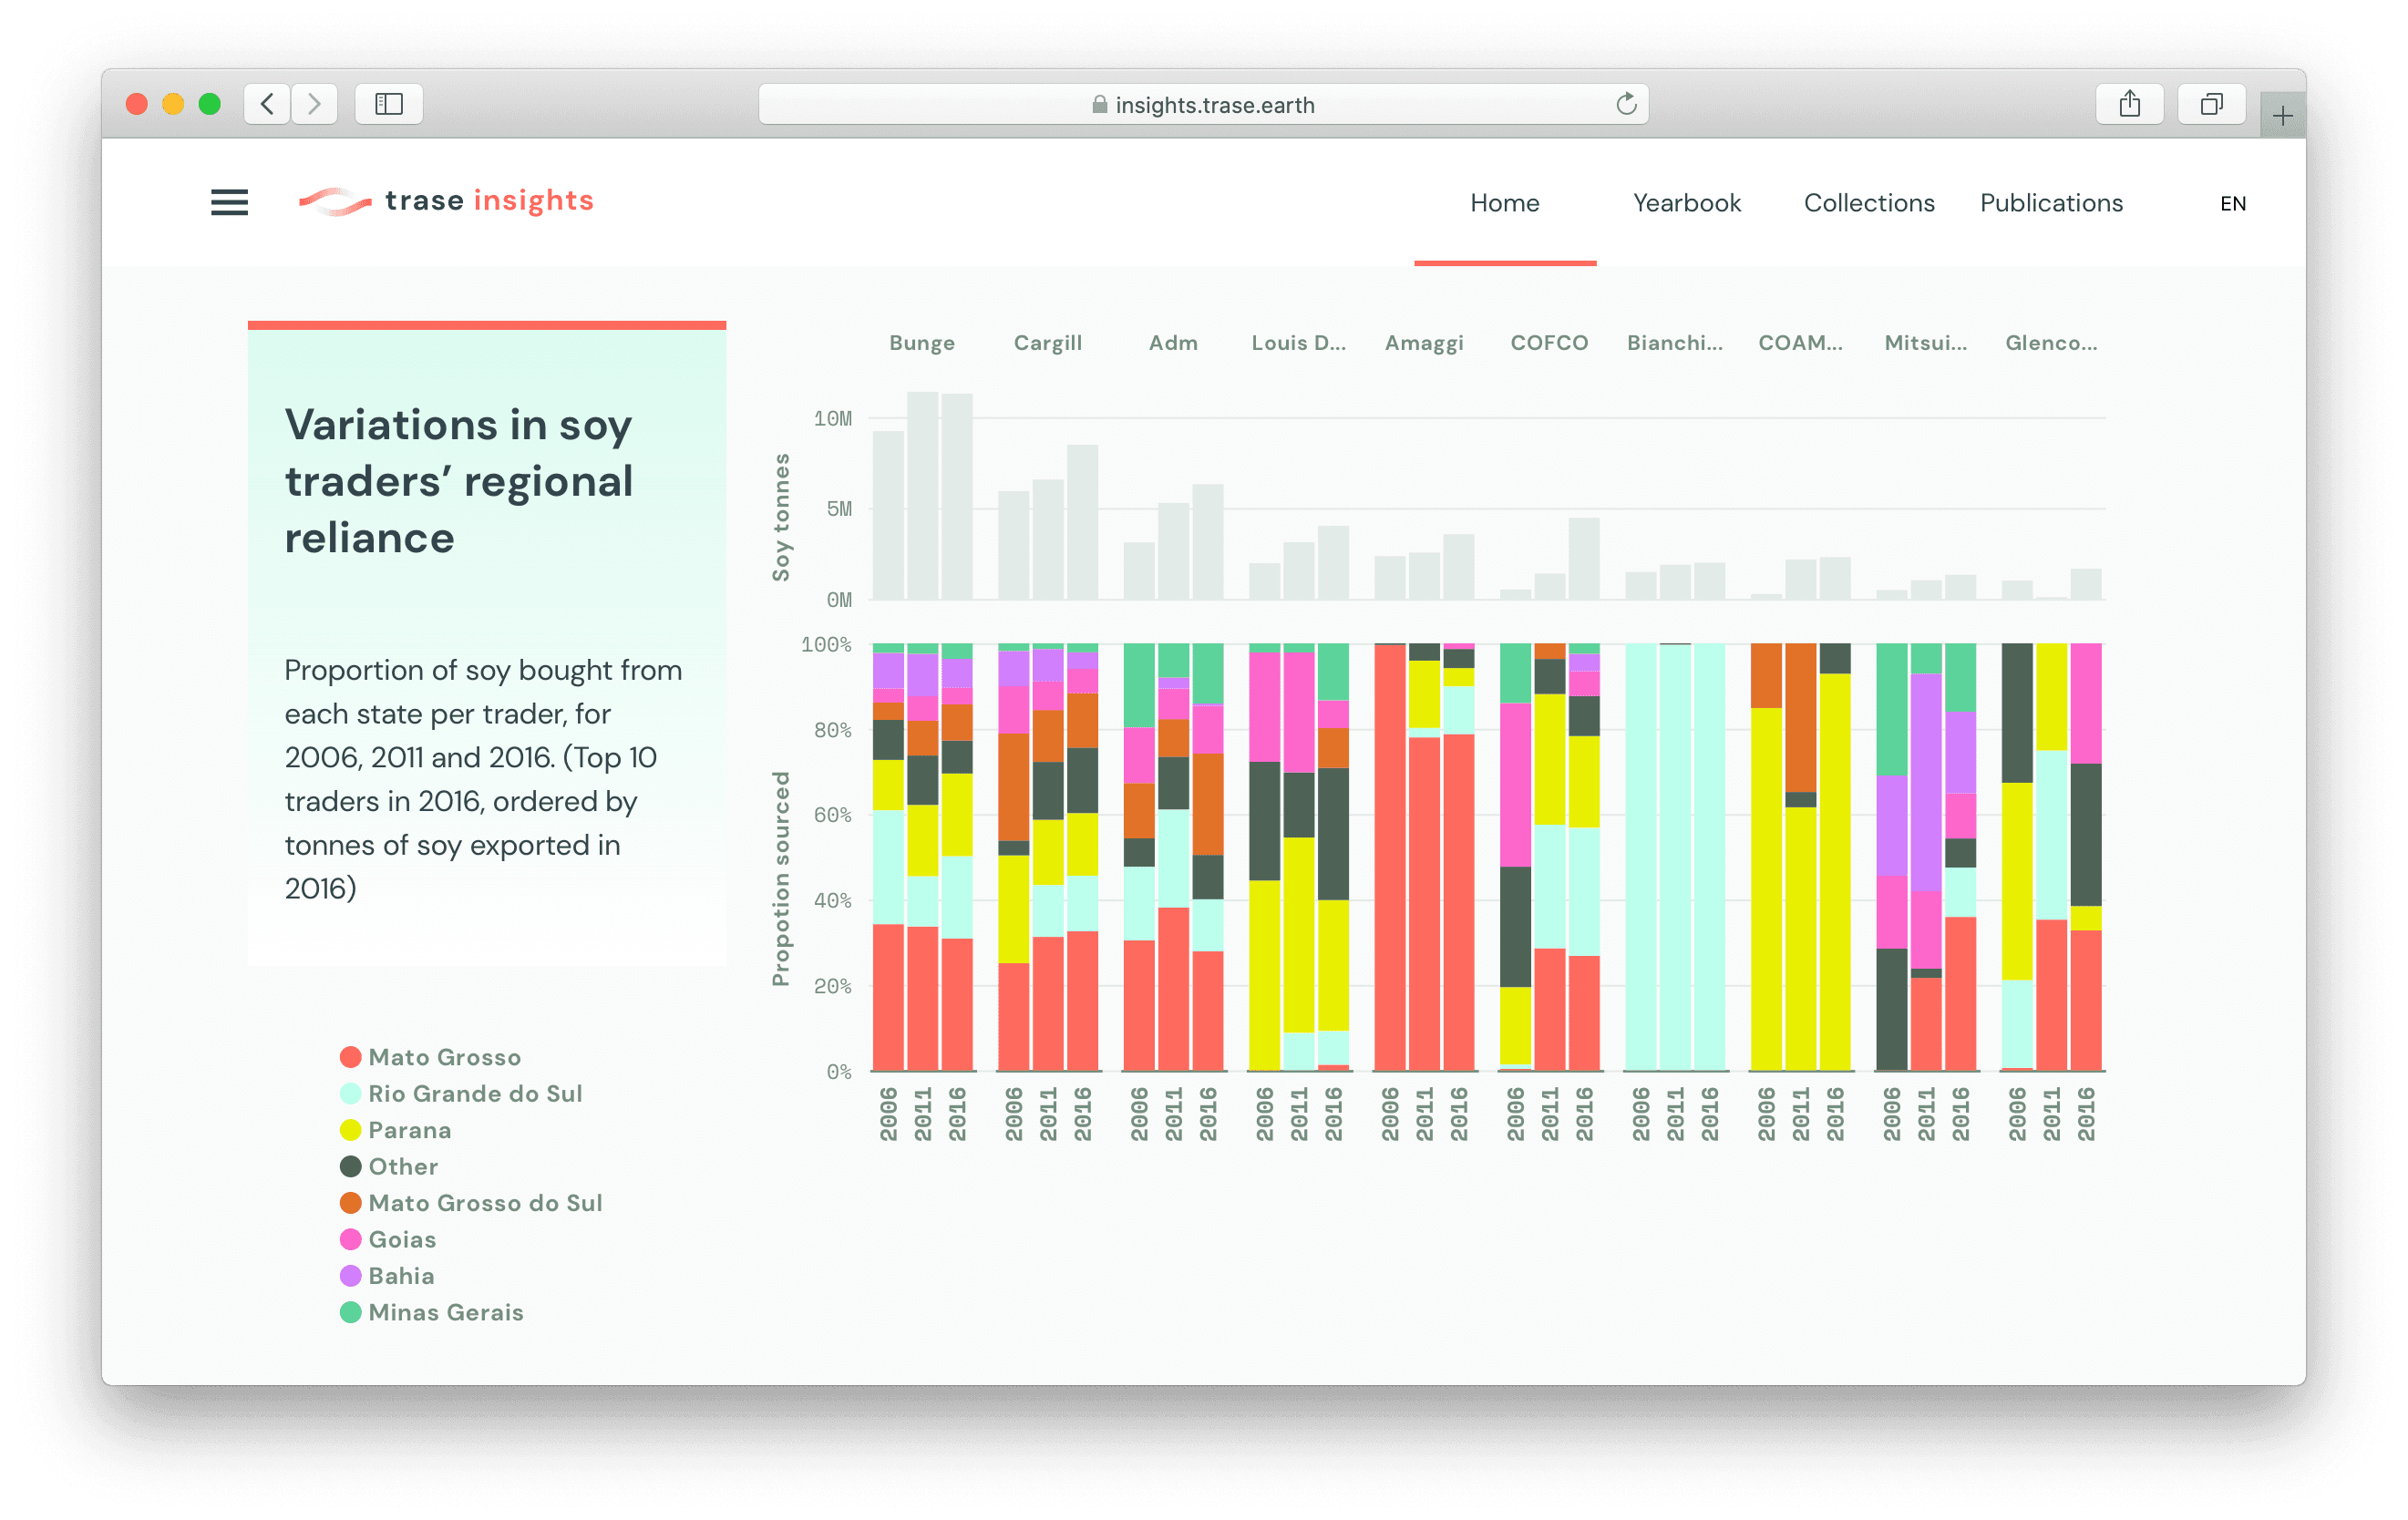Show all tabs overview icon
2408x1520 pixels.
point(2211,104)
